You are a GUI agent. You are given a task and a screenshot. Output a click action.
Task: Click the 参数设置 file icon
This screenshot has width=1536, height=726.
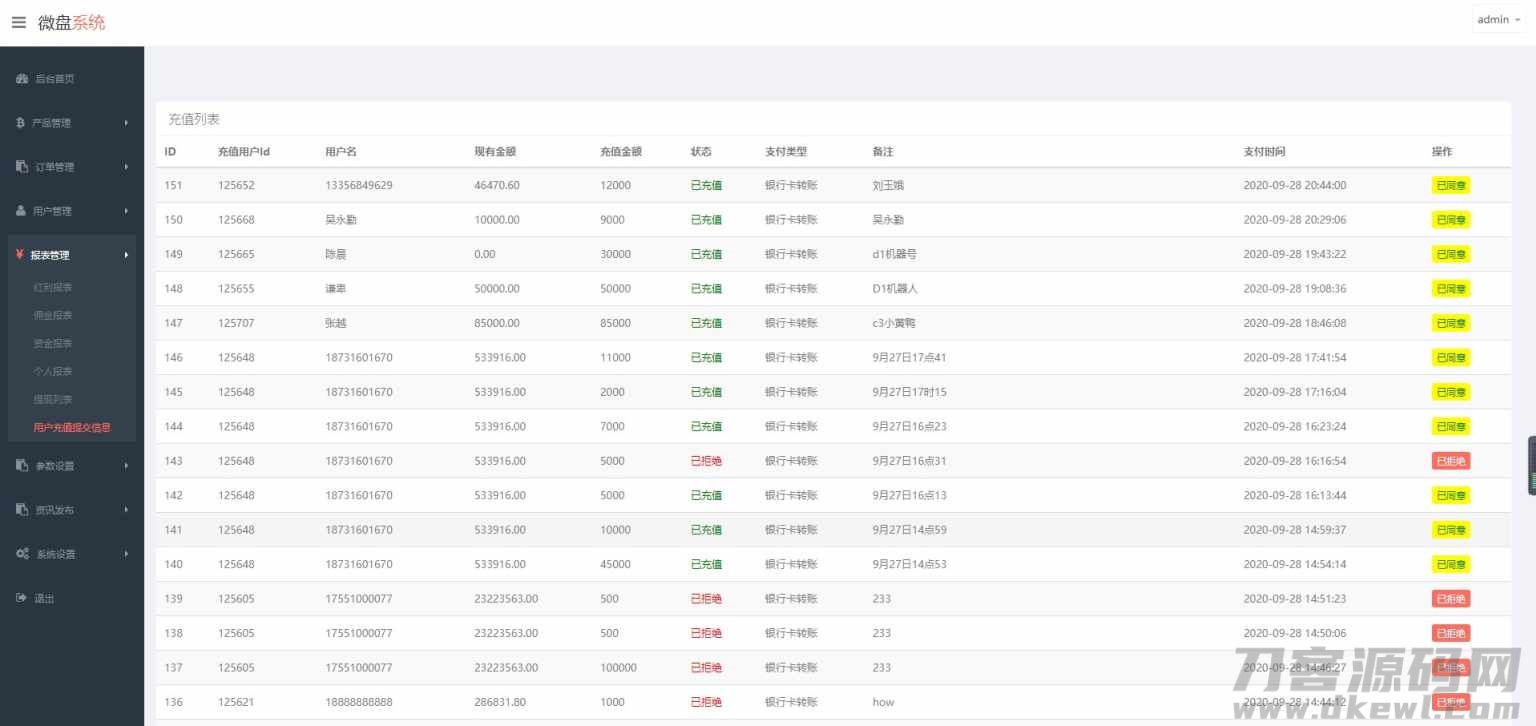pyautogui.click(x=22, y=466)
